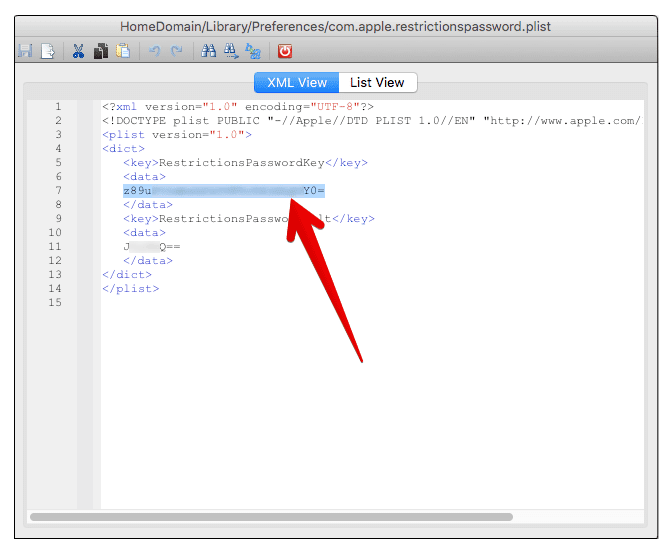Switch to the List View tab
671x548 pixels.
point(377,83)
